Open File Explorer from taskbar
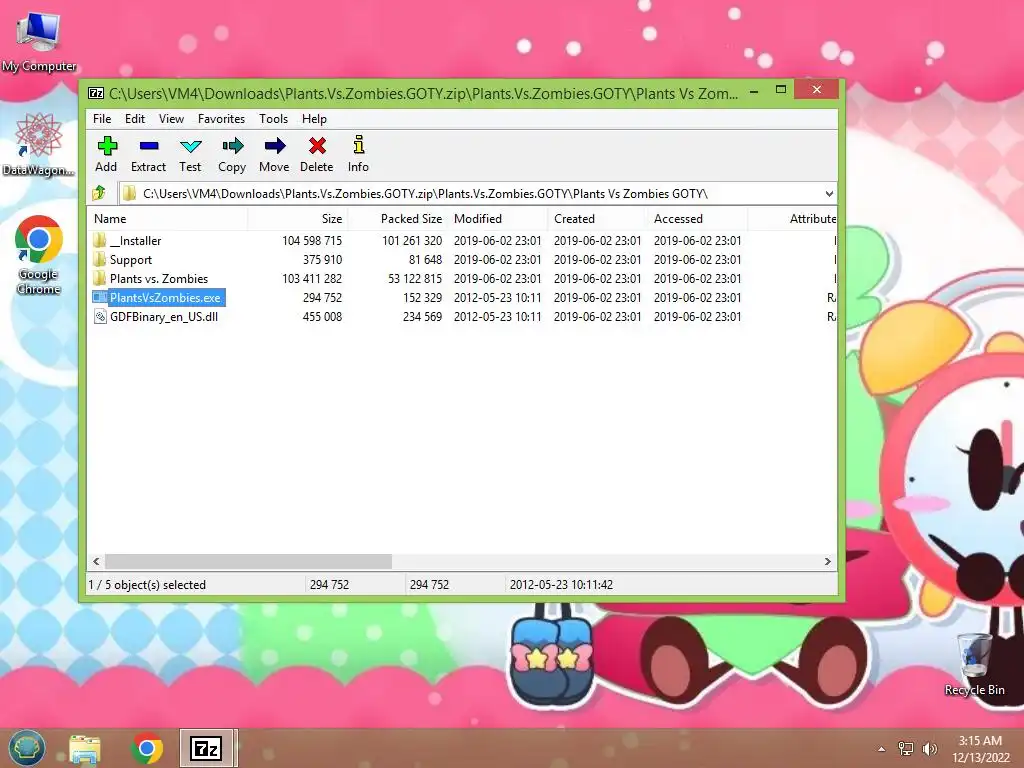 pyautogui.click(x=85, y=750)
